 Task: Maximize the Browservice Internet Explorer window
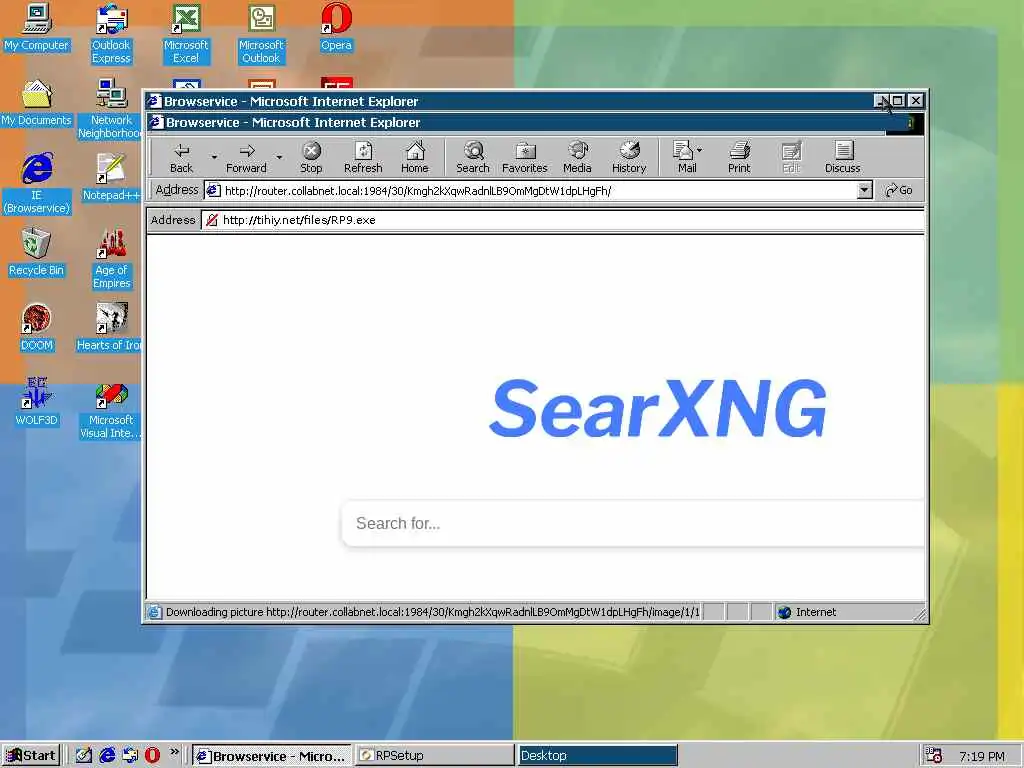point(898,101)
